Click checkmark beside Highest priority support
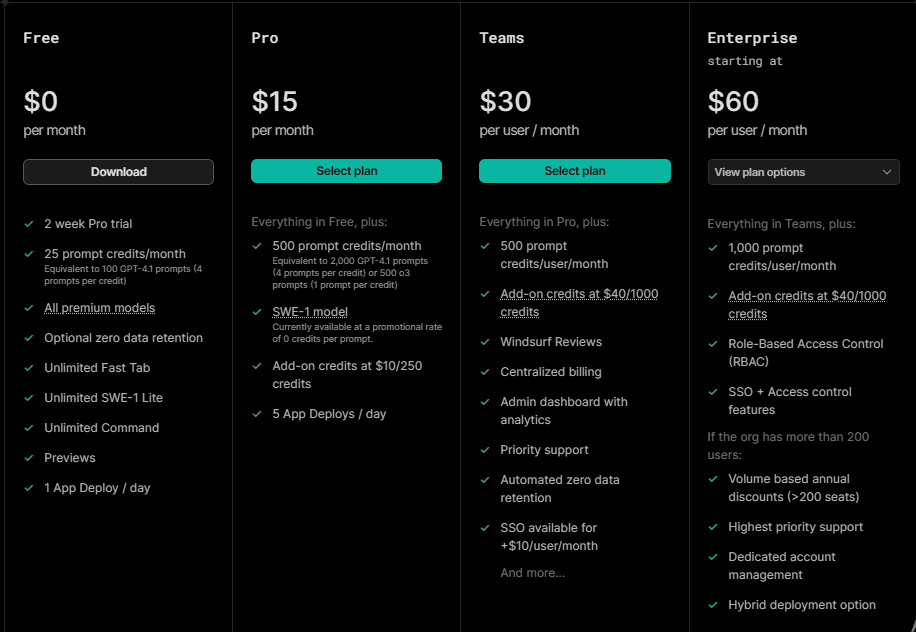Screen dimensions: 916x632 click(x=712, y=527)
